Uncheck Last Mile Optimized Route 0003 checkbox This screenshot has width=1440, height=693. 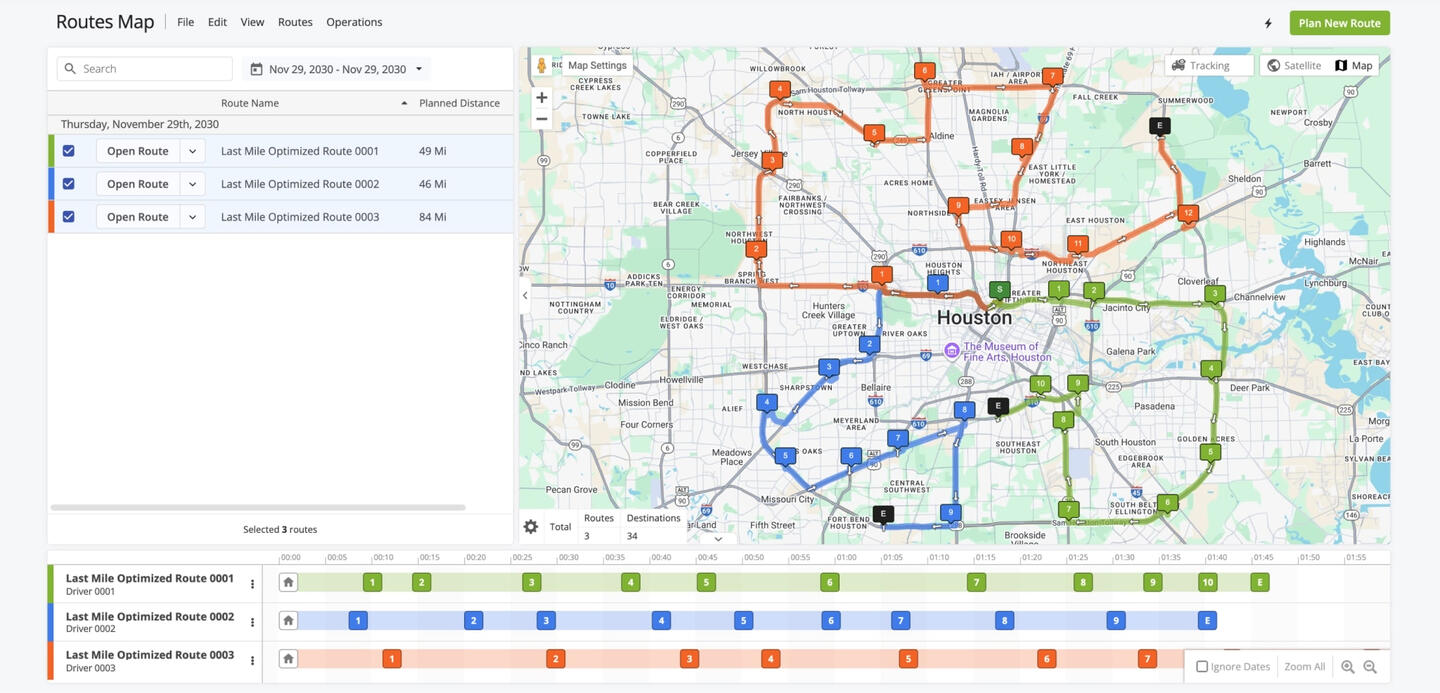(68, 217)
